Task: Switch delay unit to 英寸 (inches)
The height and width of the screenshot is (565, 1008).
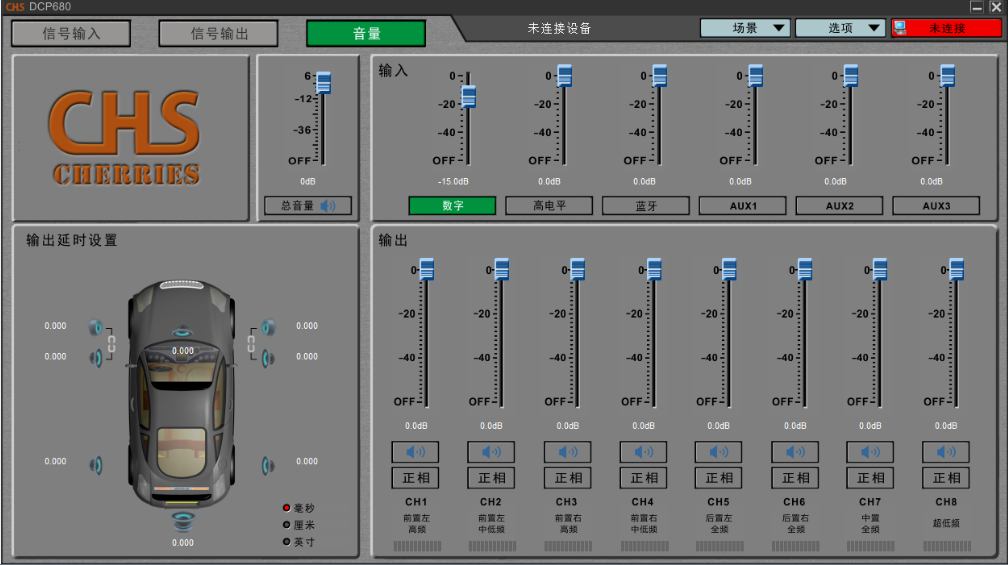Action: [287, 541]
